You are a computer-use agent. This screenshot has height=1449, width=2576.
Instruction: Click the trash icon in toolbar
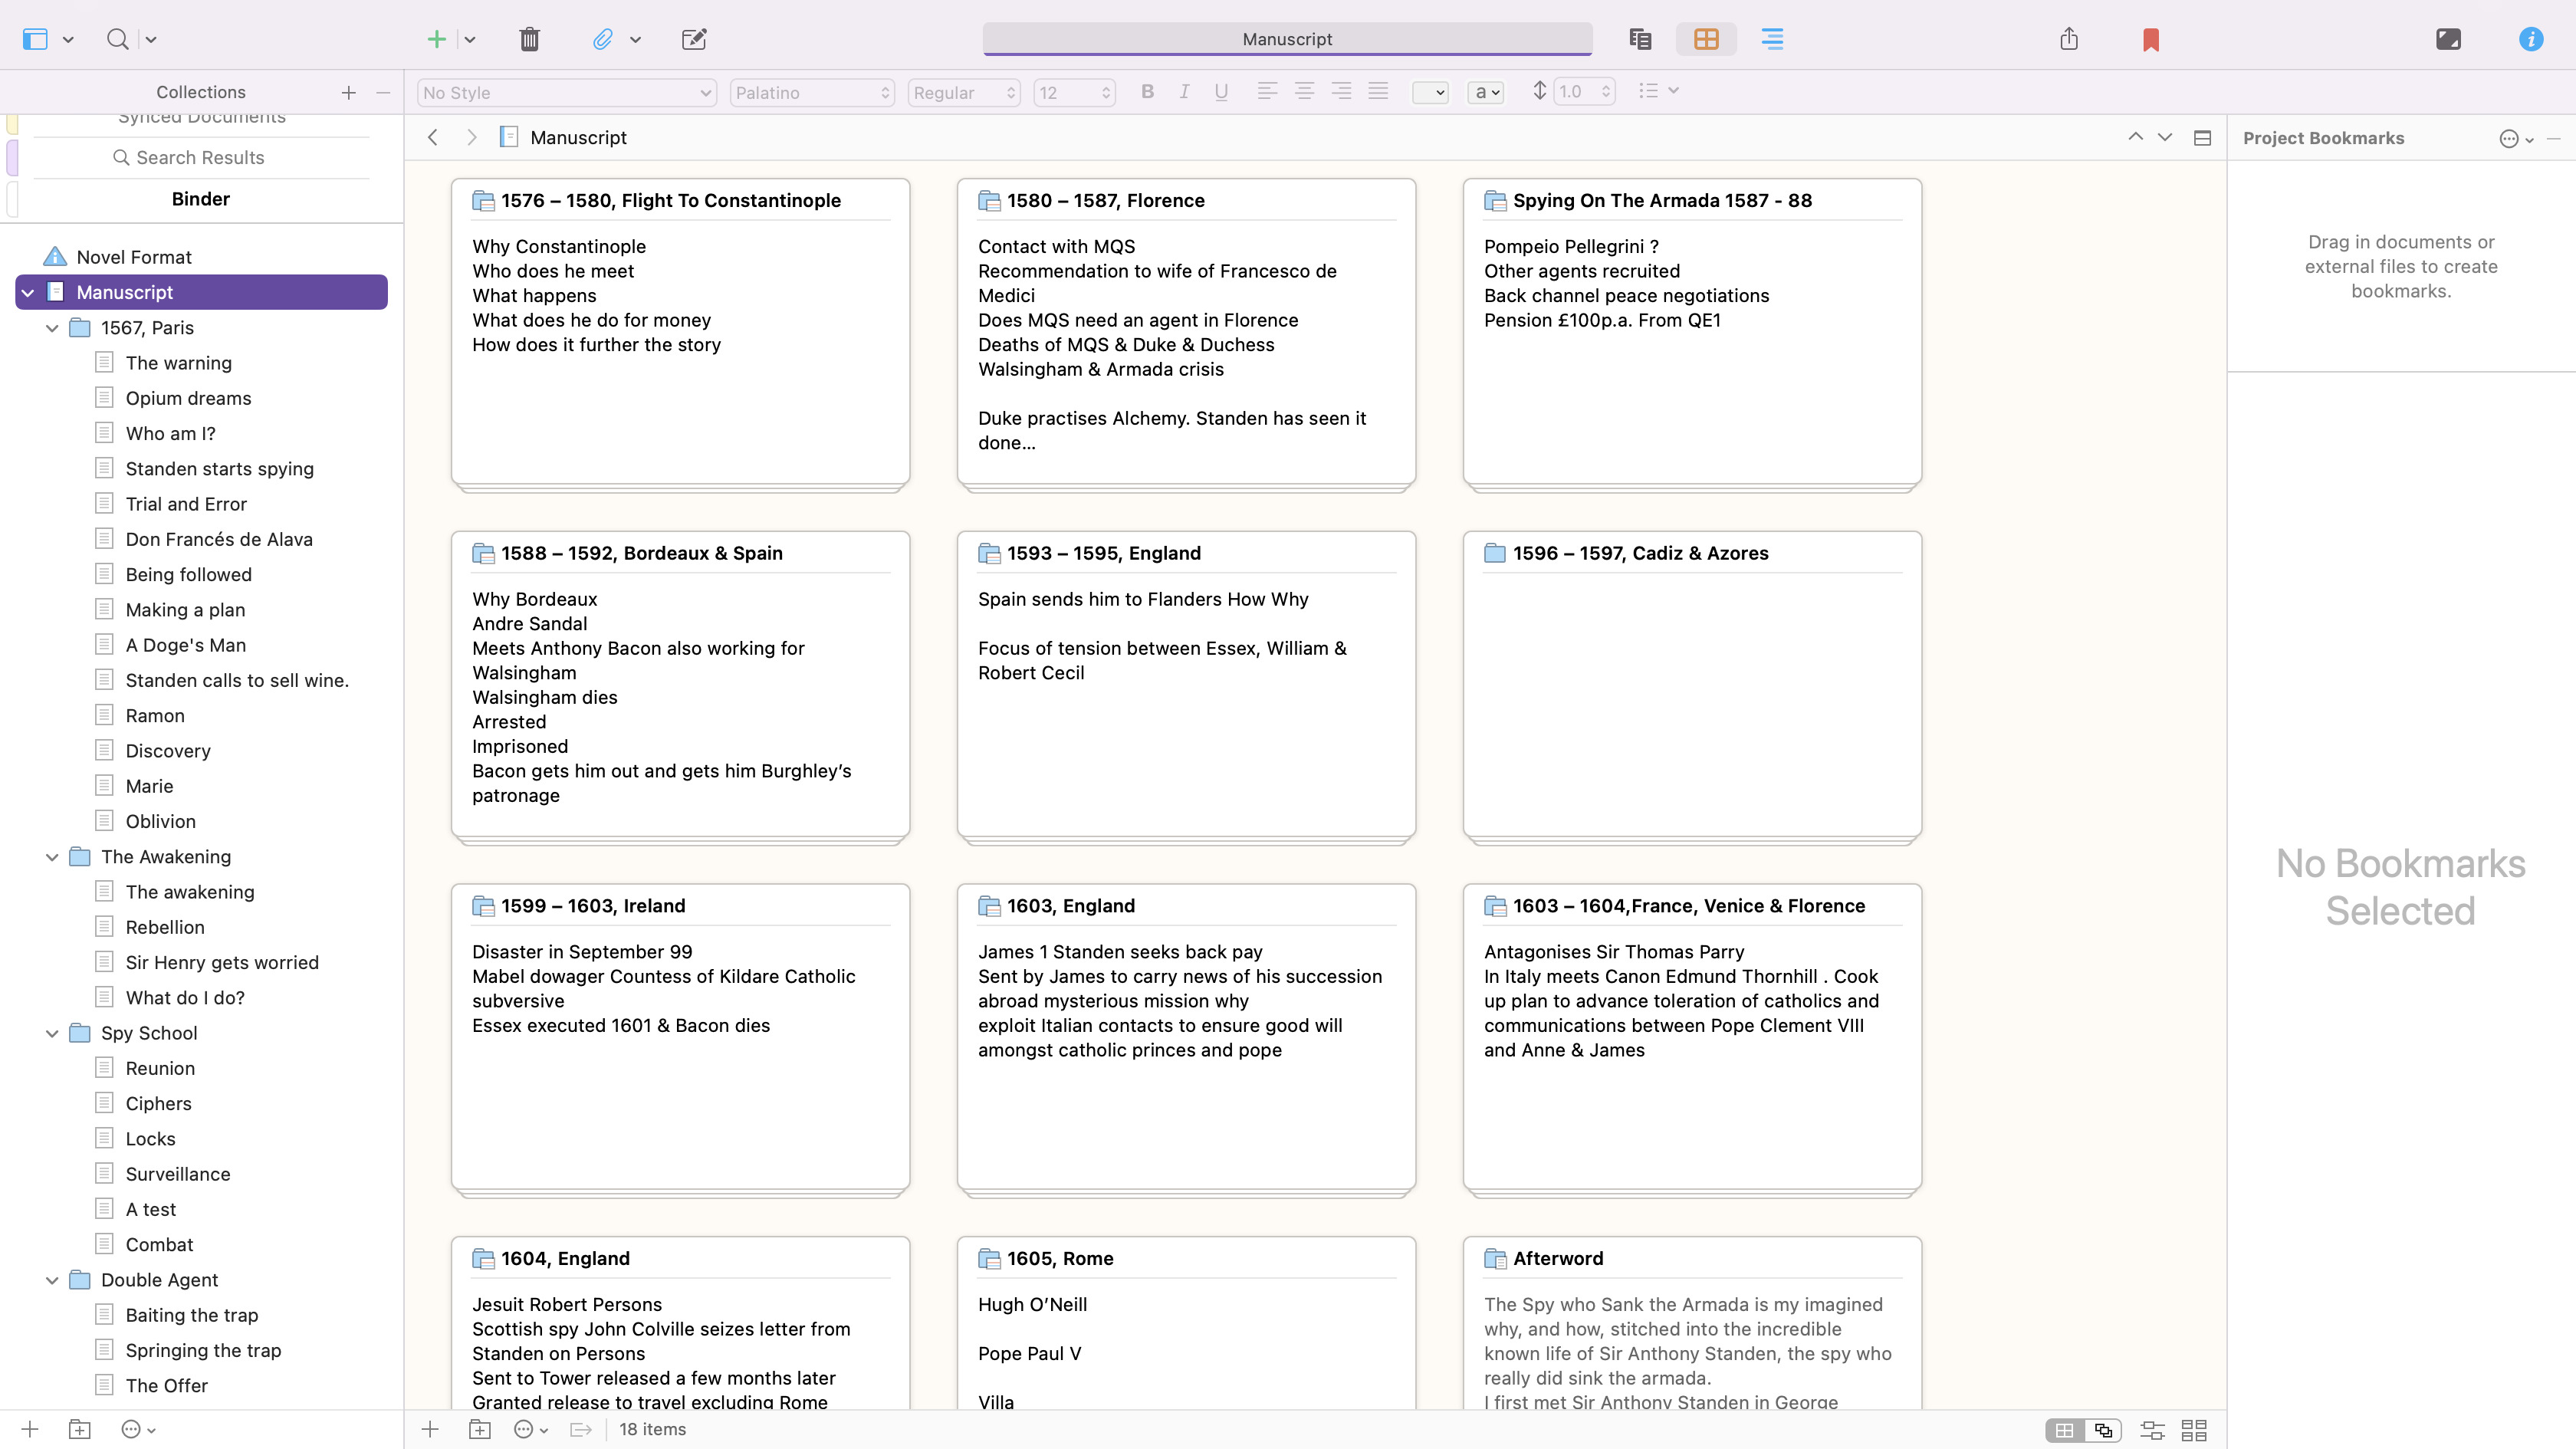tap(529, 39)
